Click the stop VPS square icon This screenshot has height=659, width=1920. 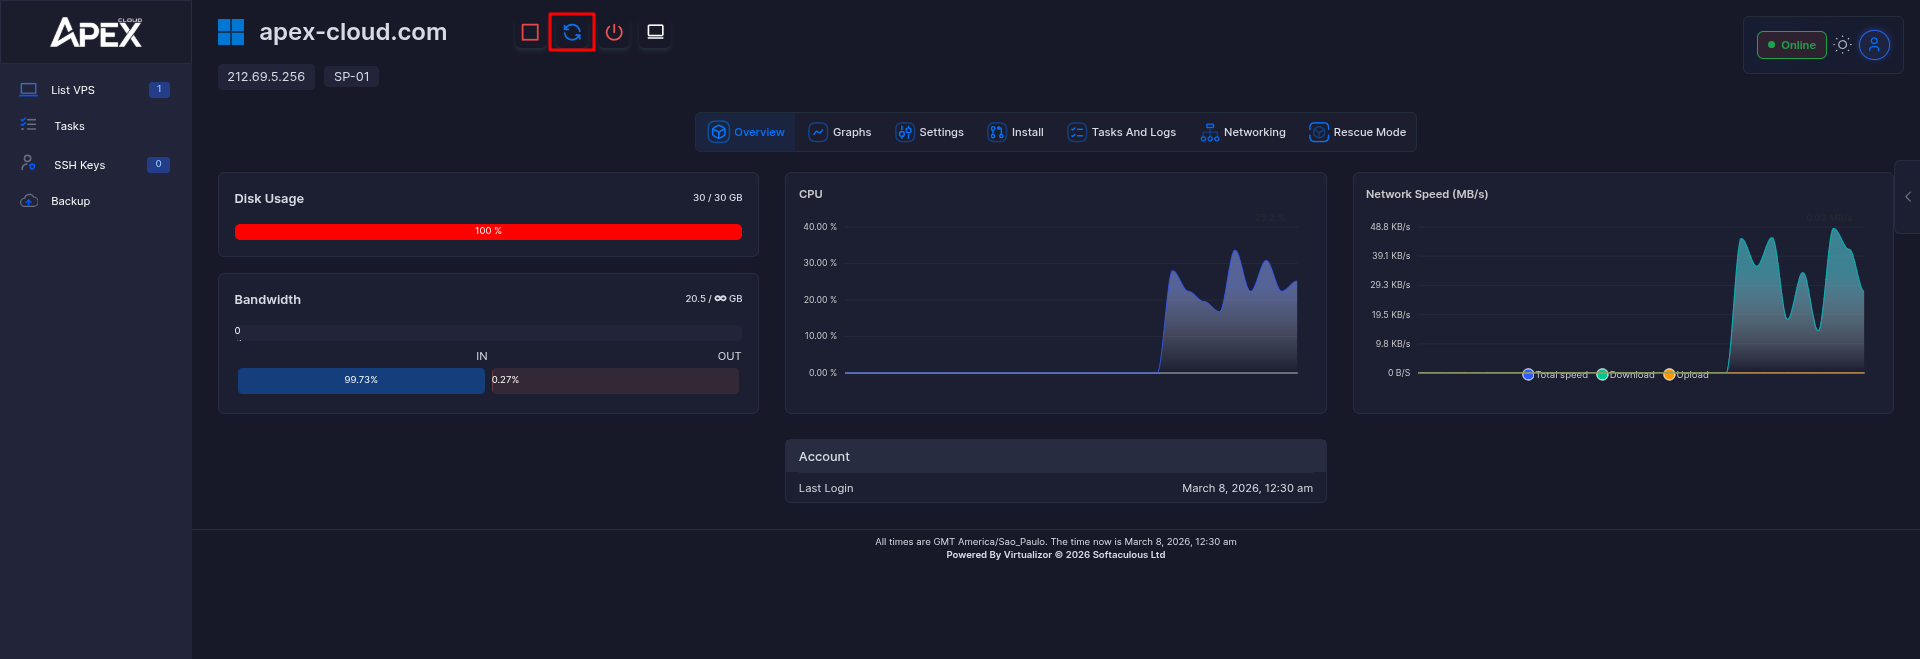530,33
